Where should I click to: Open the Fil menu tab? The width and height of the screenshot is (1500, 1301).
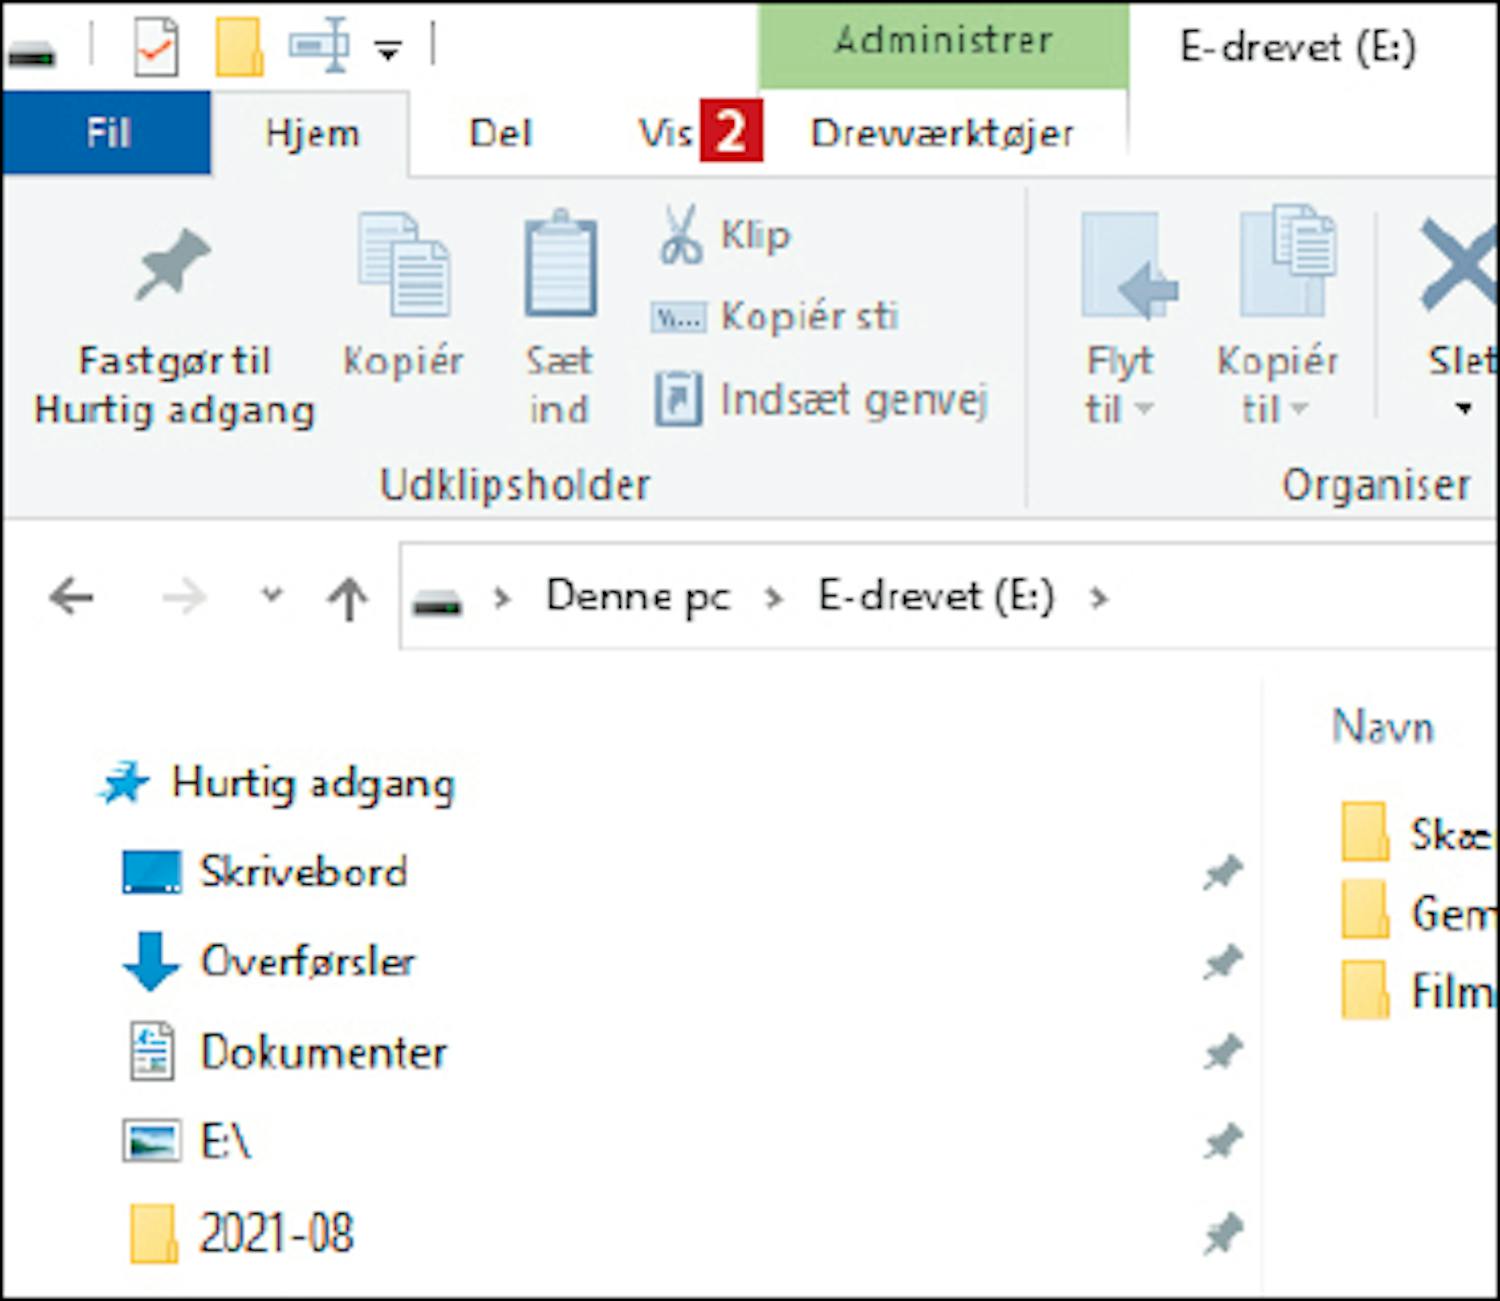107,132
